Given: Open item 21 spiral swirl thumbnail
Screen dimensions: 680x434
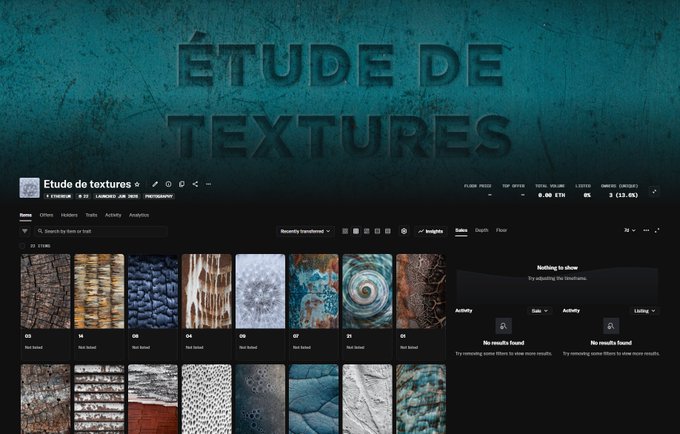Looking at the screenshot, I should click(x=367, y=291).
